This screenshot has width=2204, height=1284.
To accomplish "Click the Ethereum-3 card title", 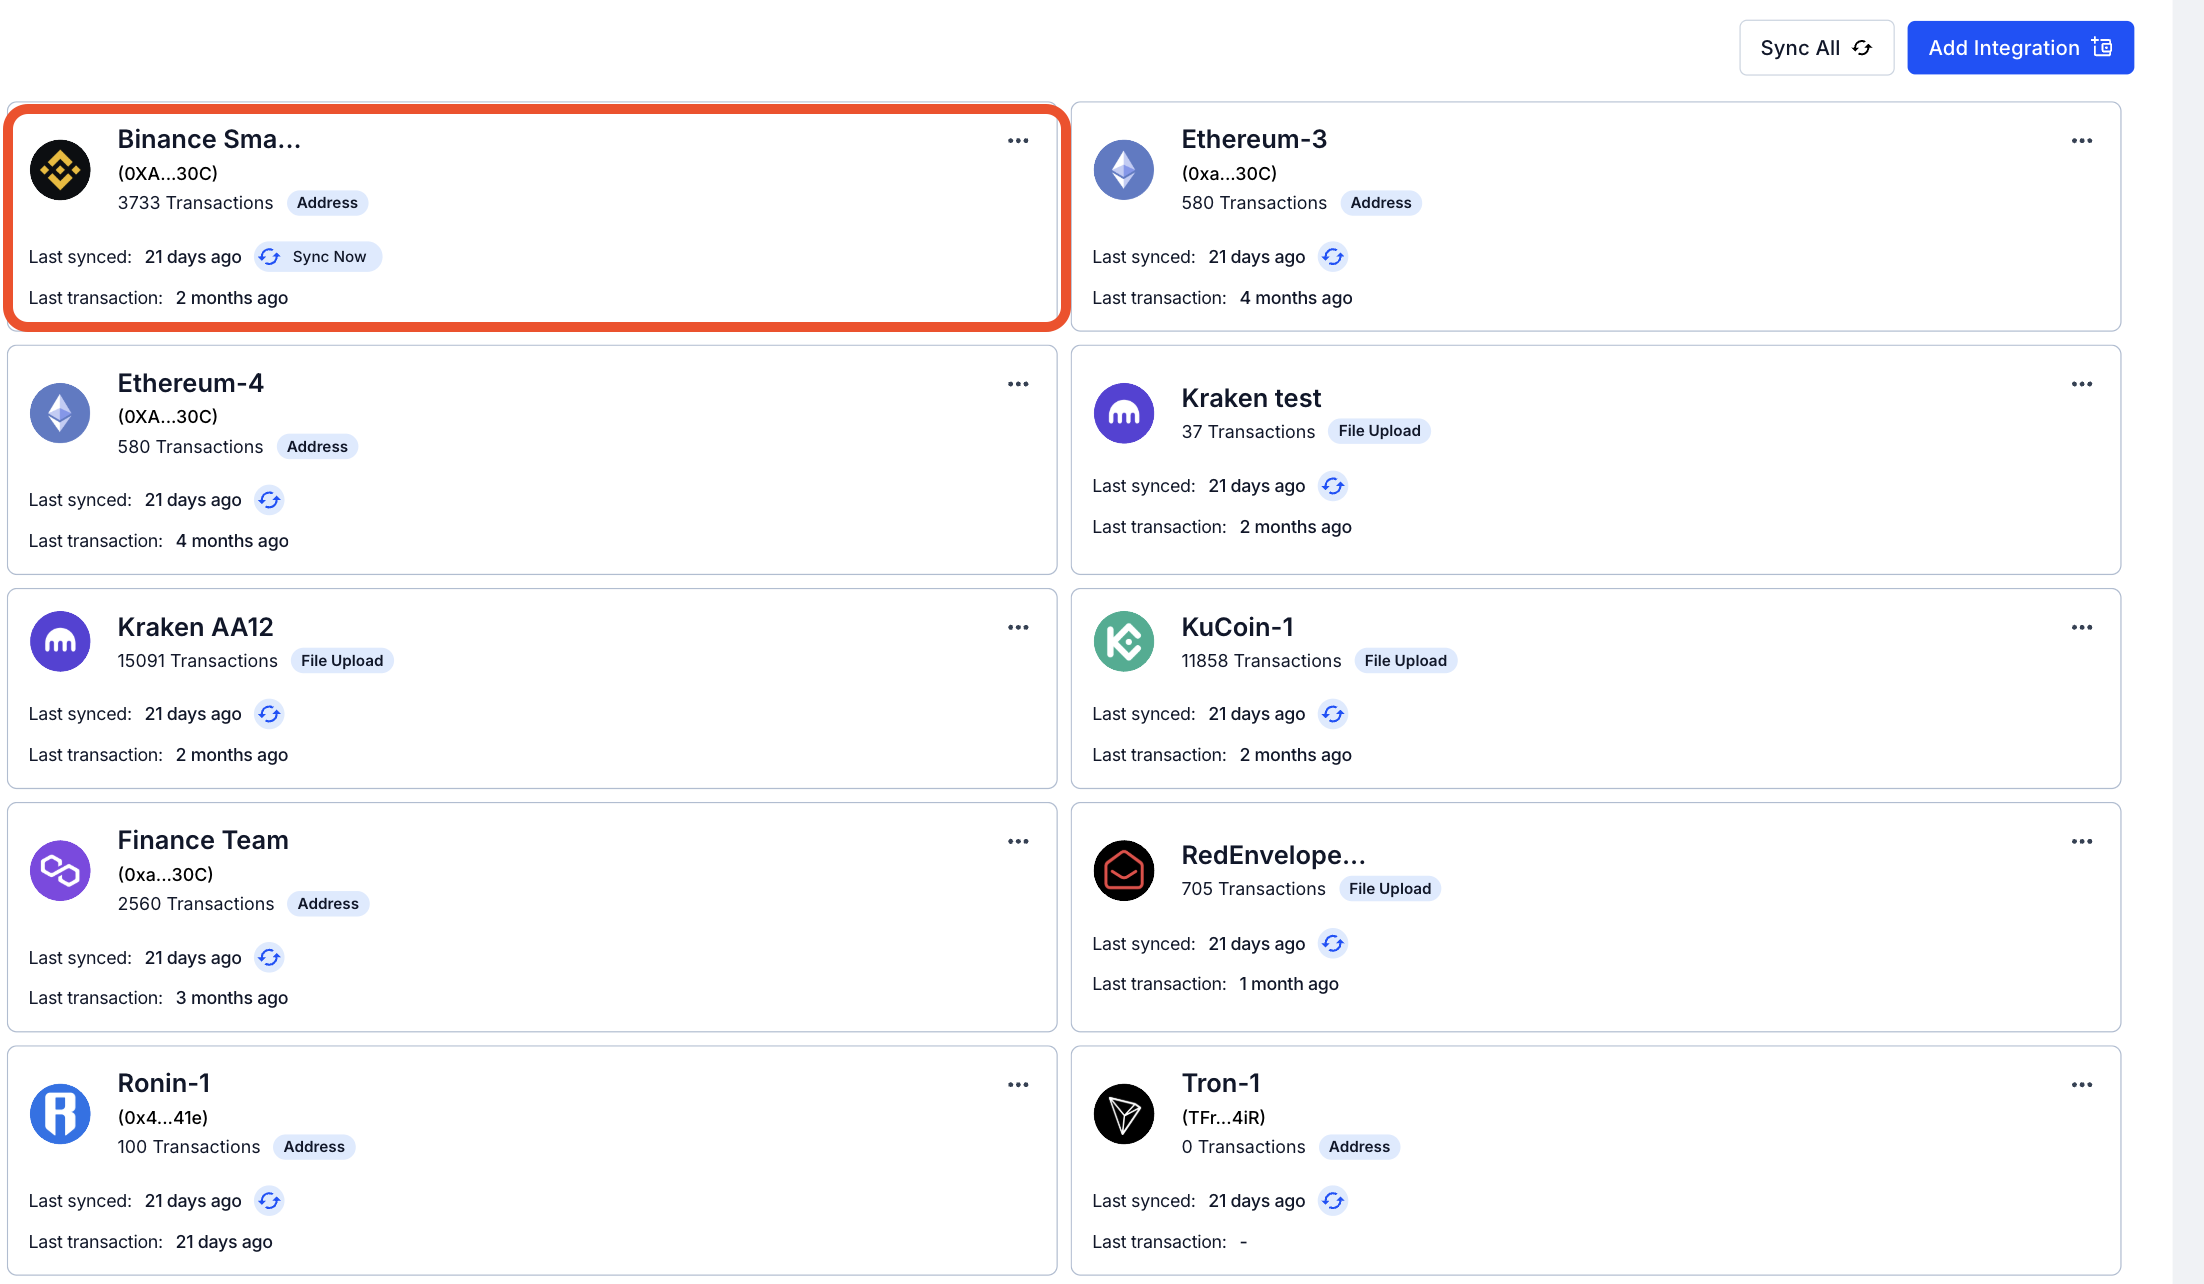I will (x=1254, y=139).
